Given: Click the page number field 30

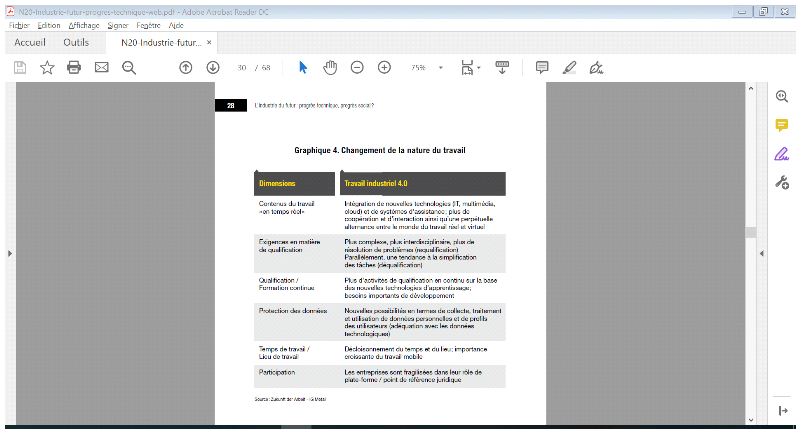Looking at the screenshot, I should [x=242, y=67].
